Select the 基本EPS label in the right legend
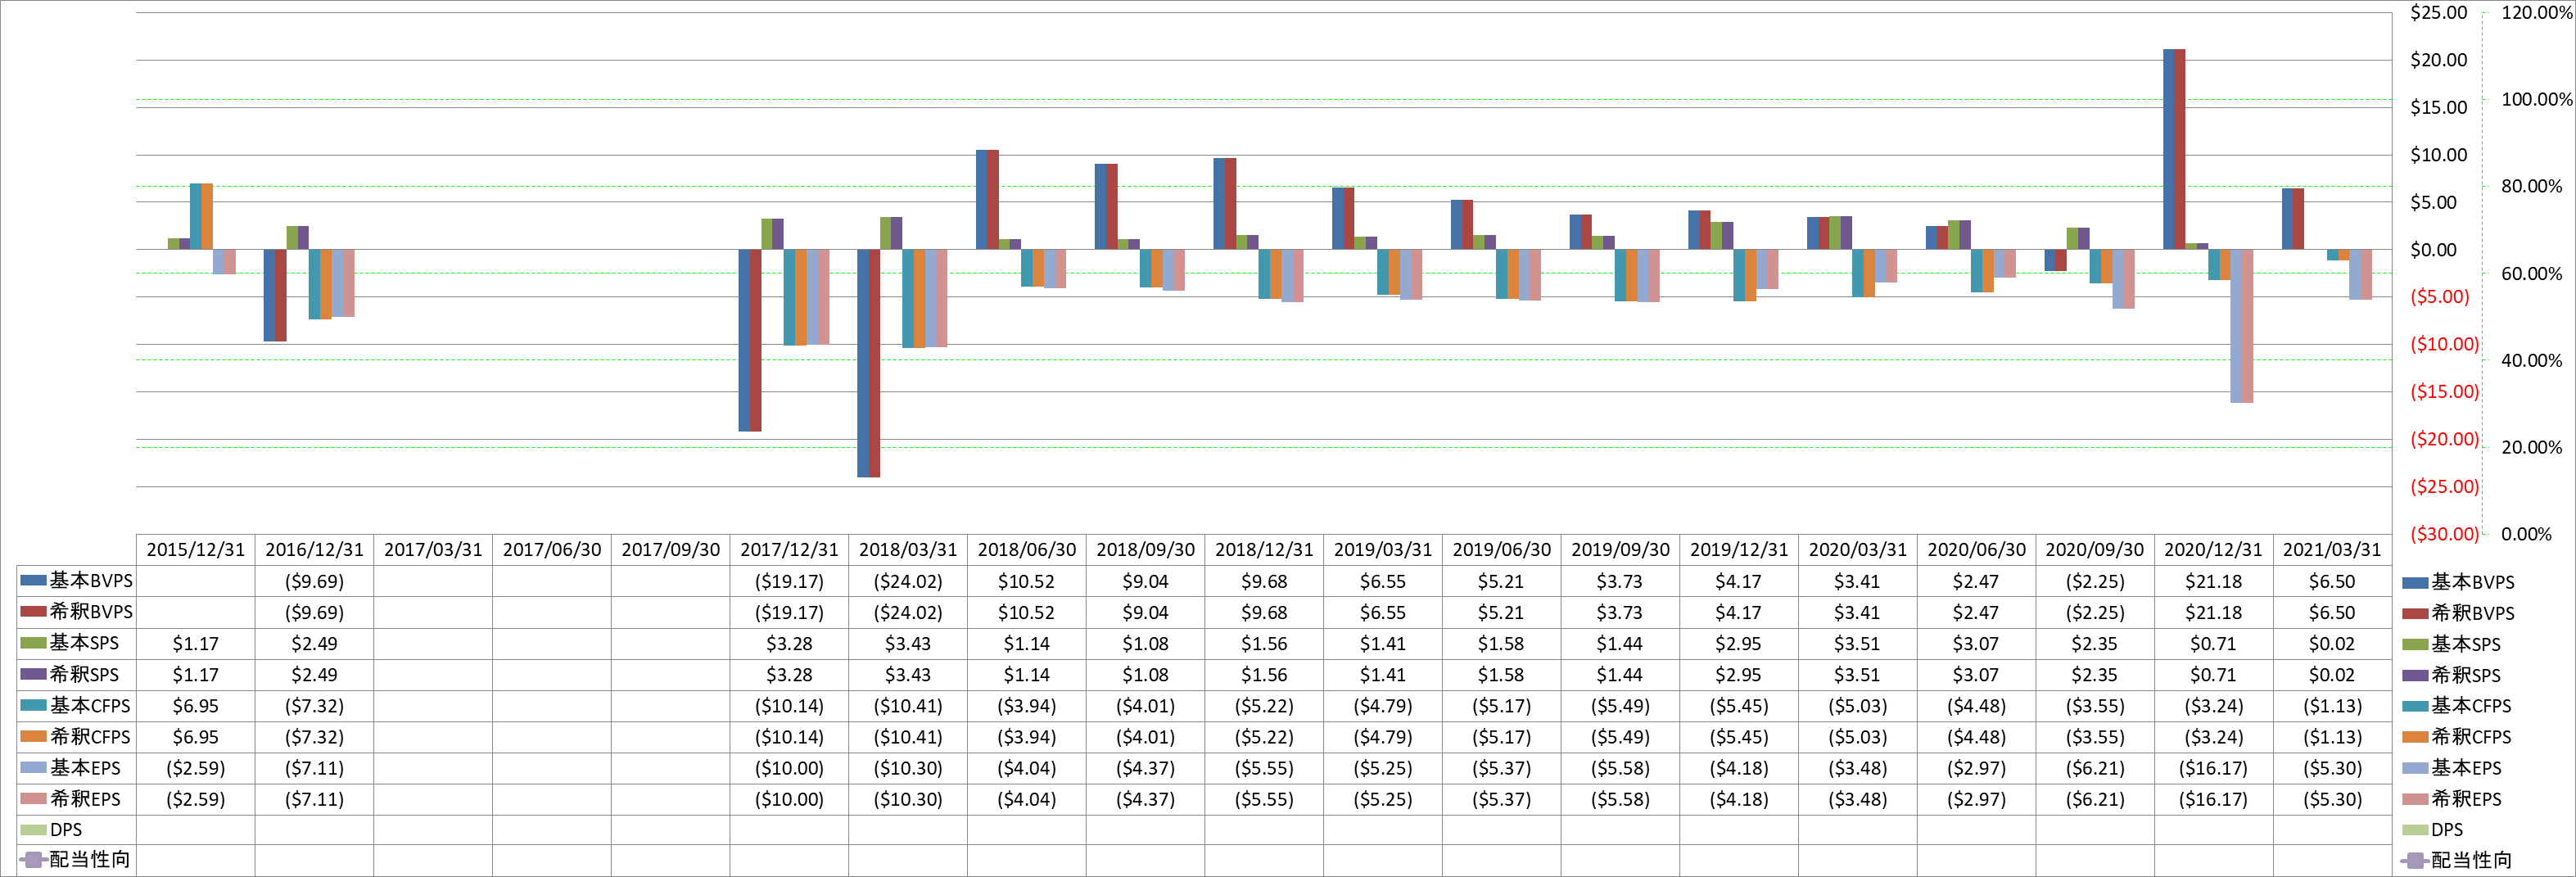 2466,768
